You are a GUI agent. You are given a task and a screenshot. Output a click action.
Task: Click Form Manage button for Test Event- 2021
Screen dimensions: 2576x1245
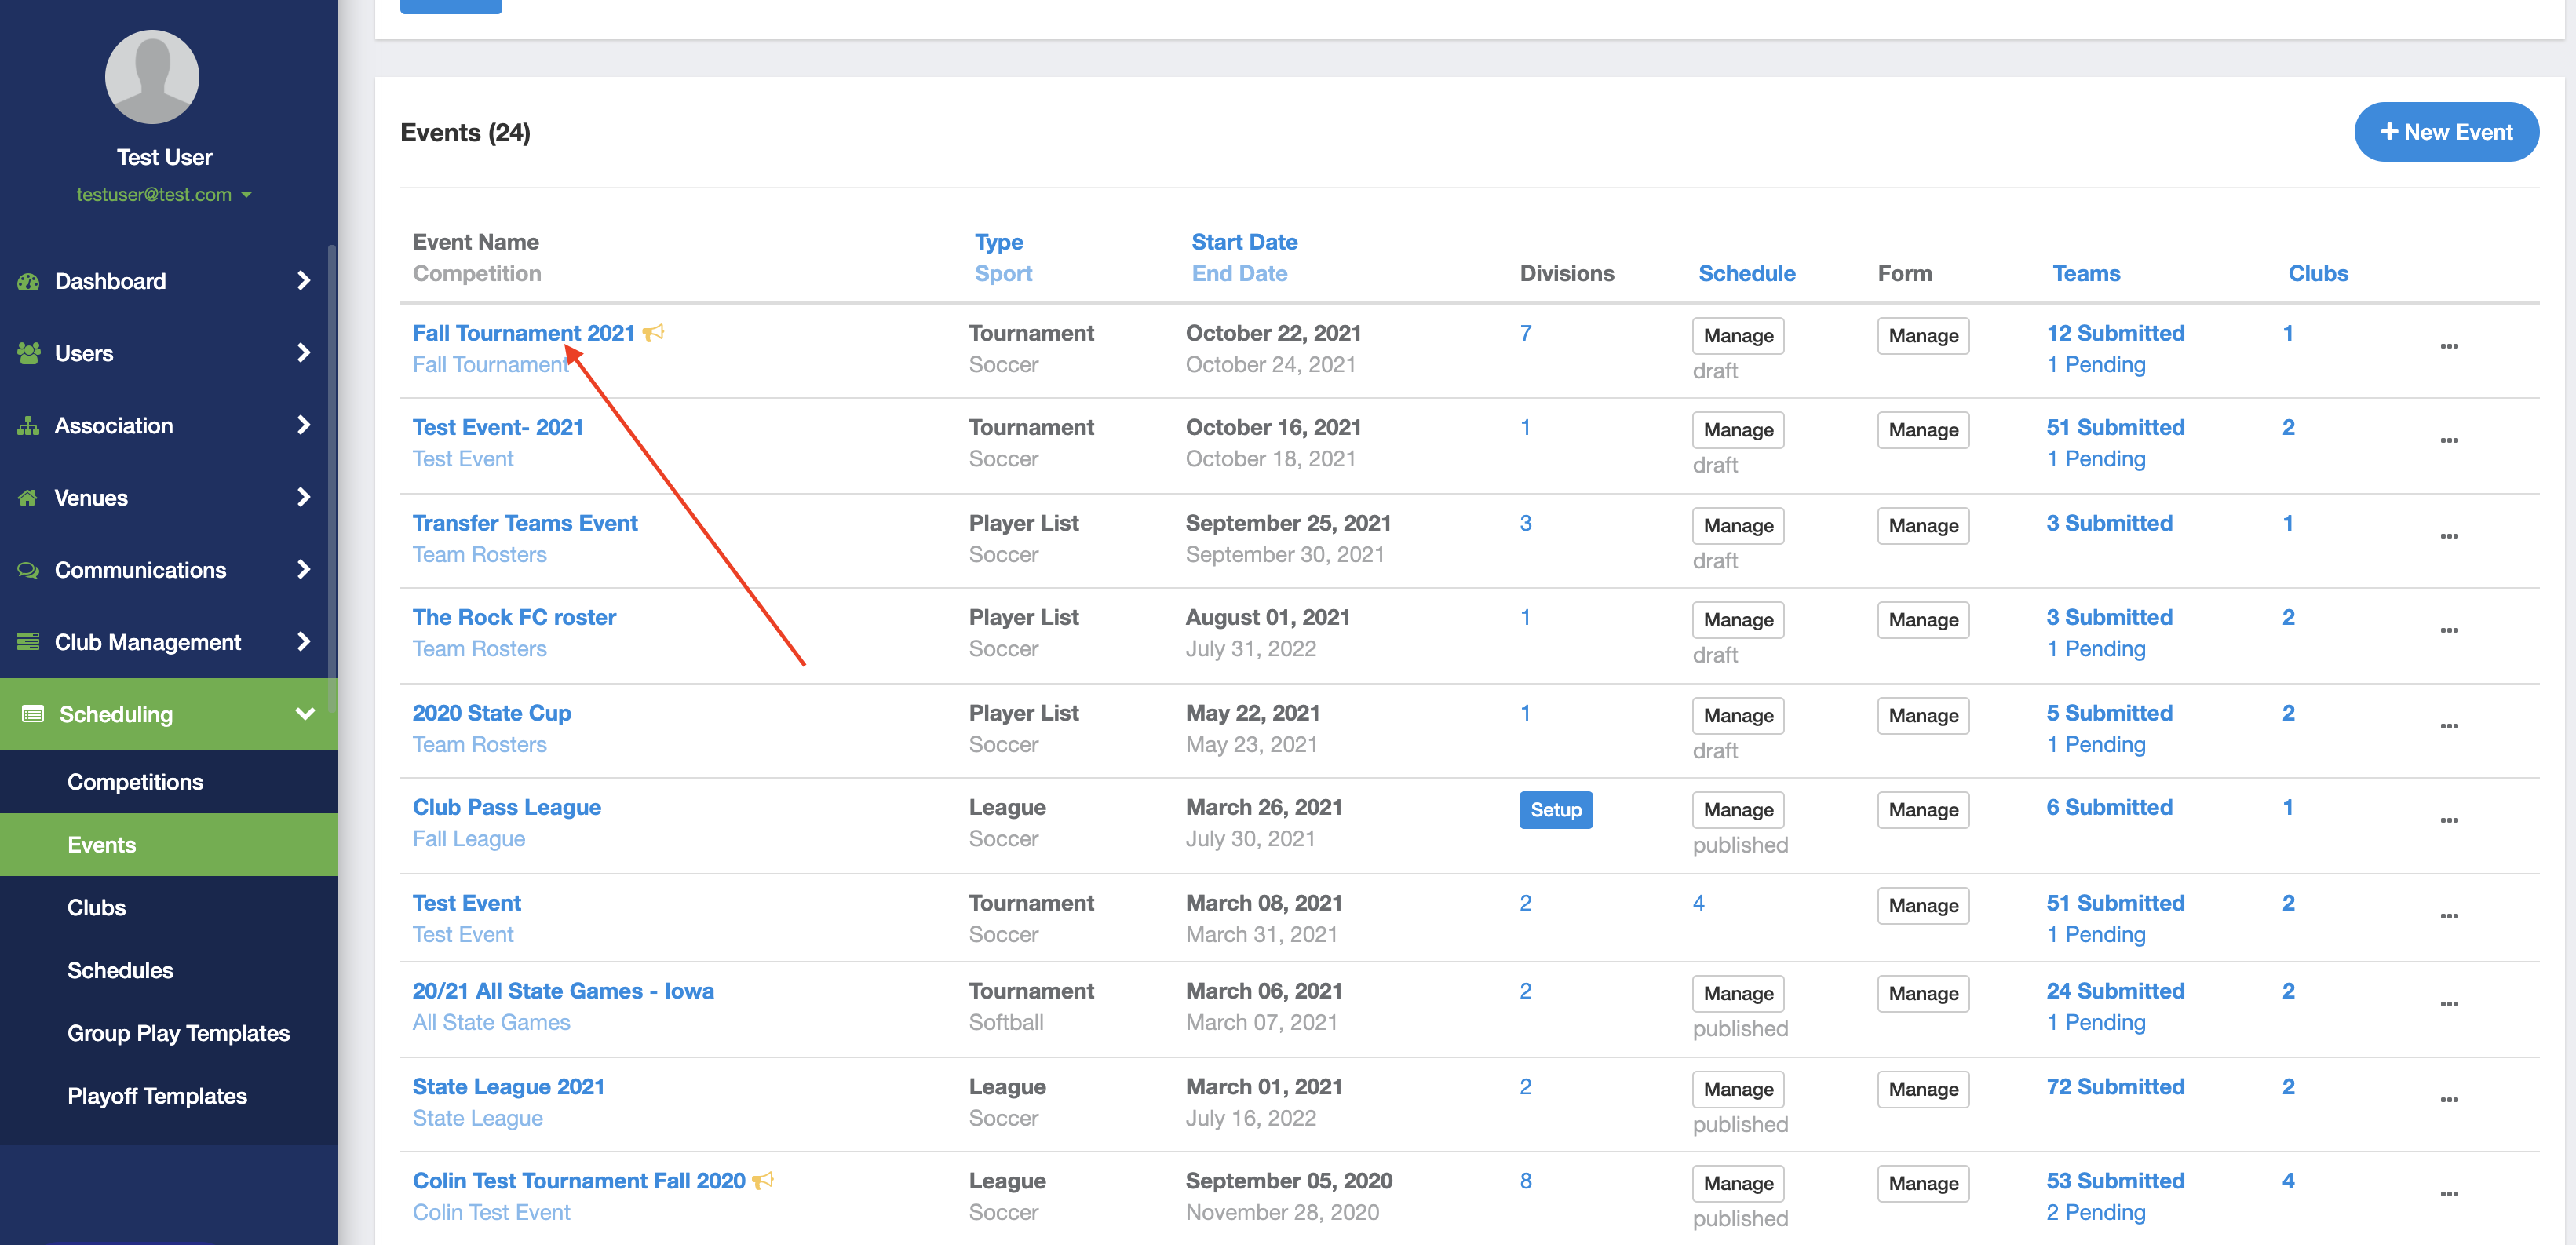coord(1923,430)
